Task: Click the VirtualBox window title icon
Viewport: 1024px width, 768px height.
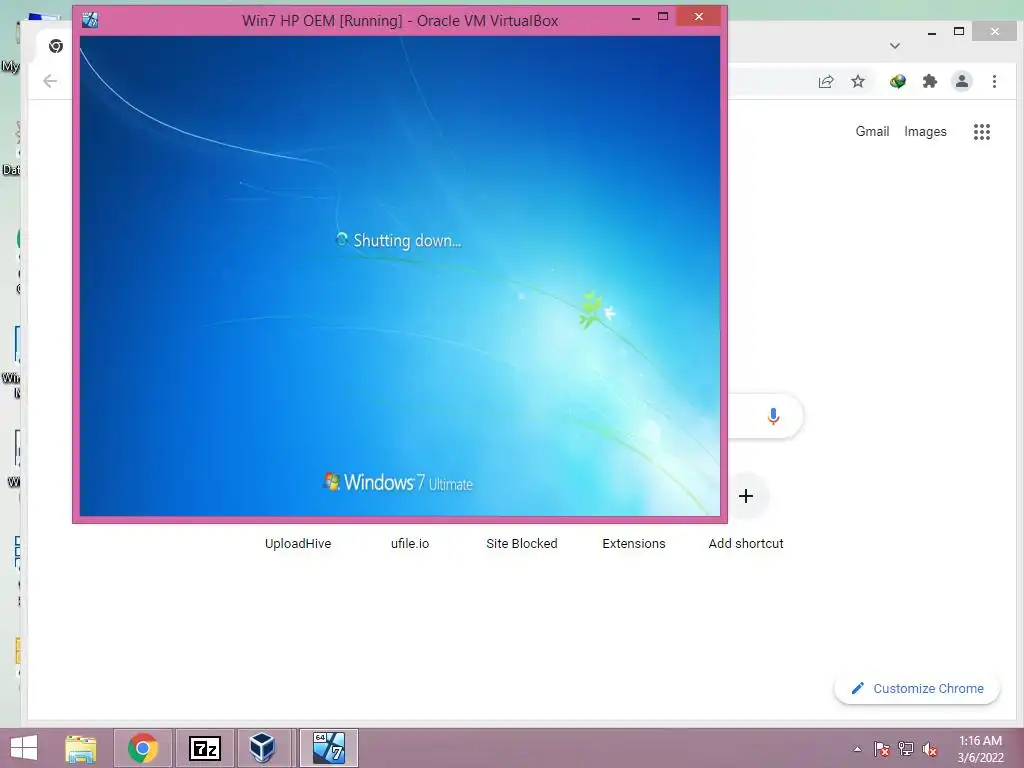Action: (90, 20)
